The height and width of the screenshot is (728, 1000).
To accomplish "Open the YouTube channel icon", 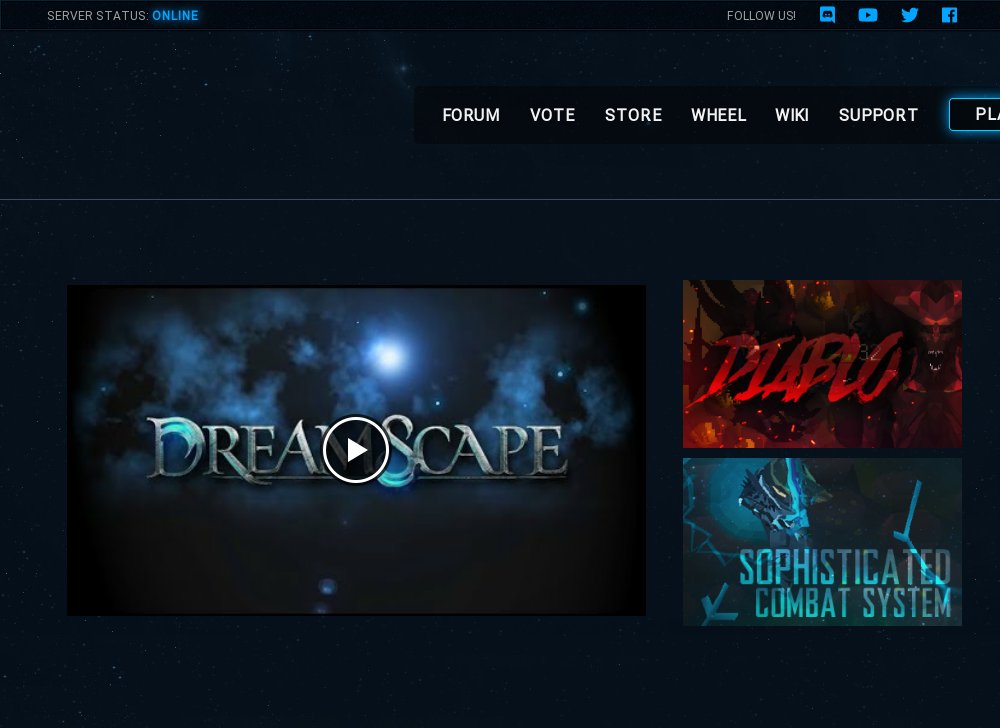I will [x=867, y=15].
